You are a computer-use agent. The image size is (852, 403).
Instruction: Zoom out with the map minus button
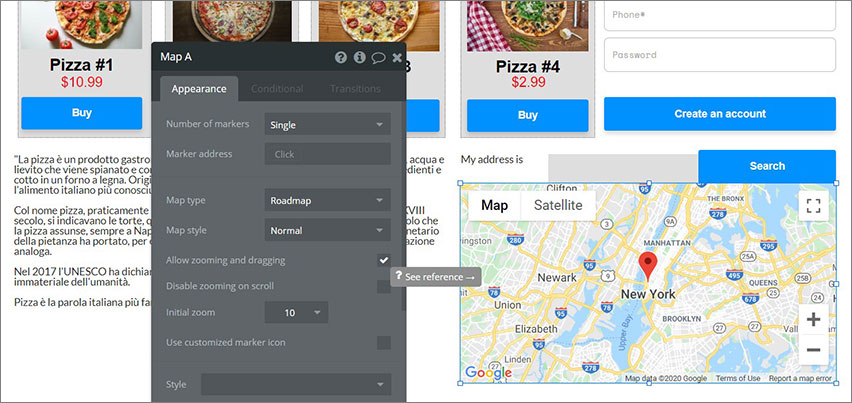813,350
